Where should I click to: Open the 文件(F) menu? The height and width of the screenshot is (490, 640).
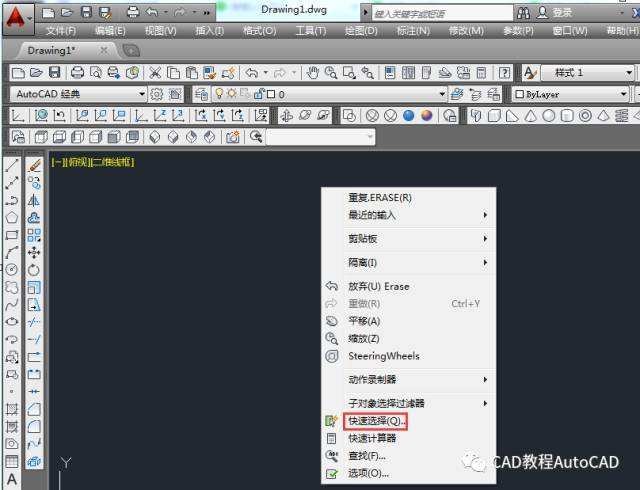(x=61, y=31)
